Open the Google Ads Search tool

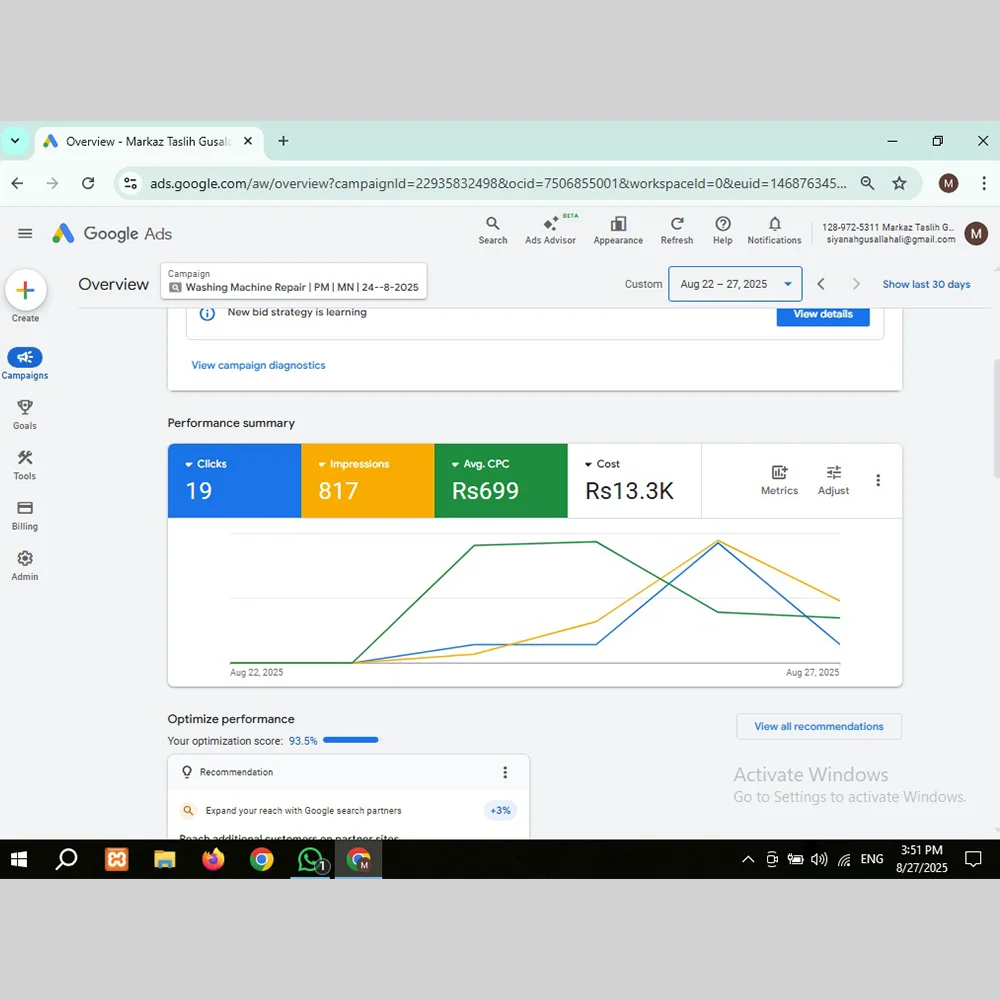492,230
